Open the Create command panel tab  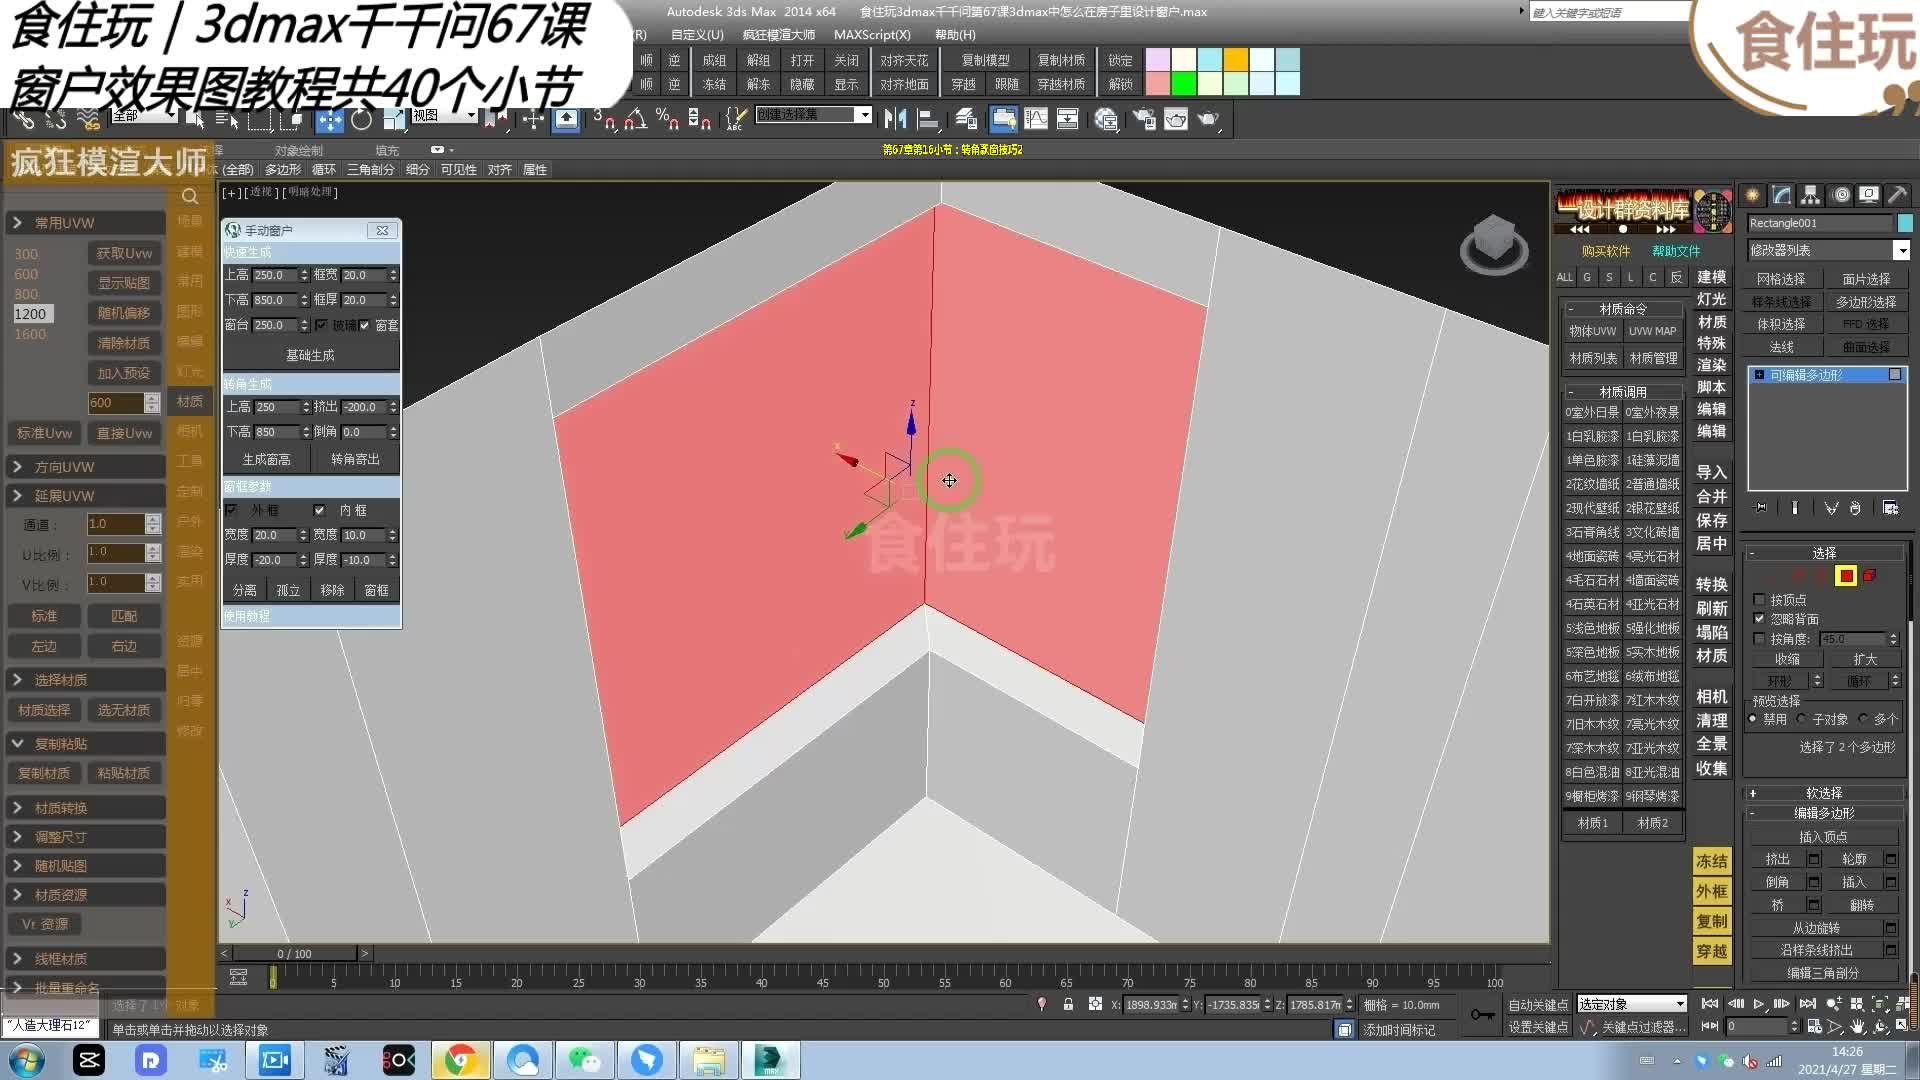point(1752,195)
